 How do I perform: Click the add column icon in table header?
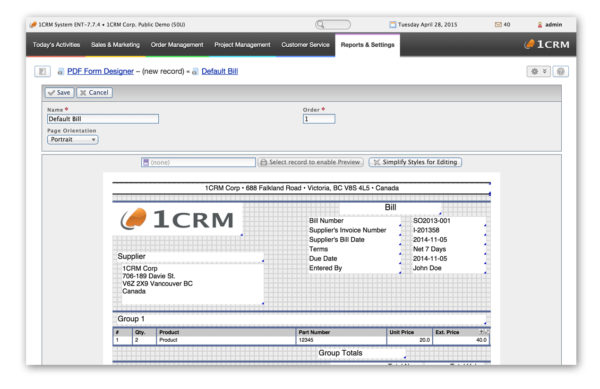(x=481, y=332)
